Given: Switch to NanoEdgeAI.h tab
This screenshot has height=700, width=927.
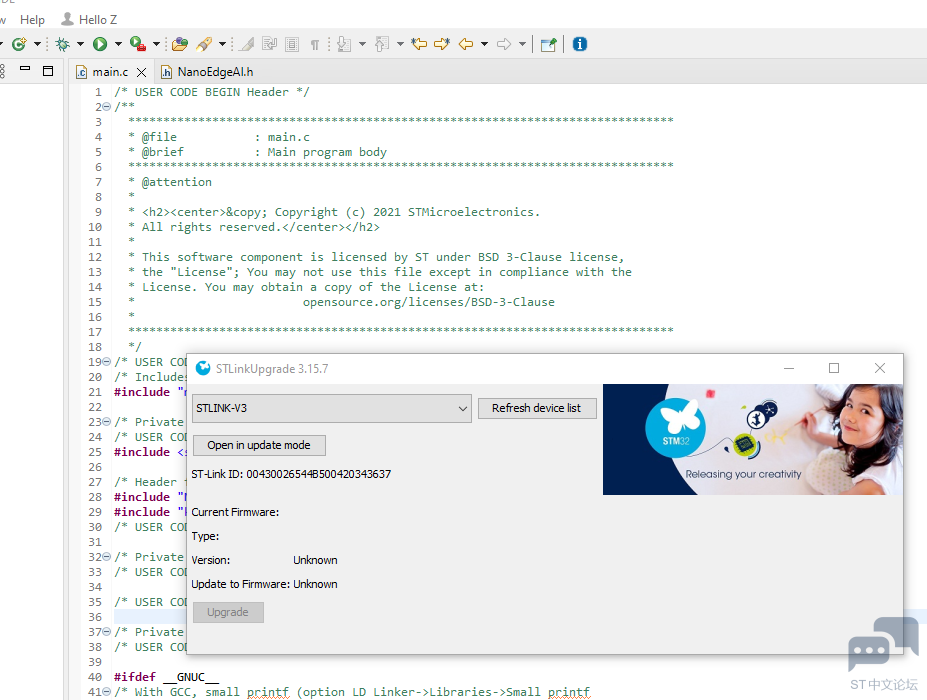Looking at the screenshot, I should pos(208,72).
